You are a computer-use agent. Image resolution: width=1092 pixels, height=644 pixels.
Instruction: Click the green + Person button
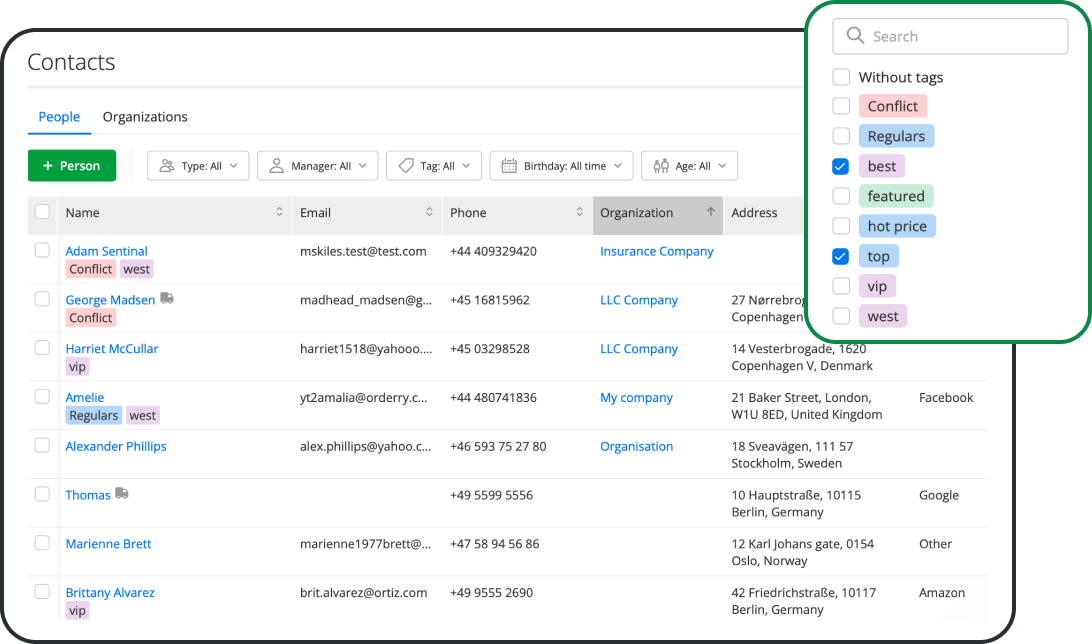pos(72,165)
